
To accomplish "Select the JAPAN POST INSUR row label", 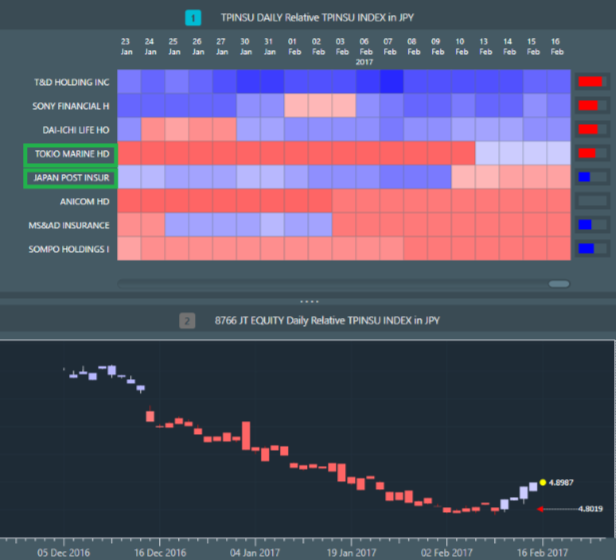I will point(71,178).
